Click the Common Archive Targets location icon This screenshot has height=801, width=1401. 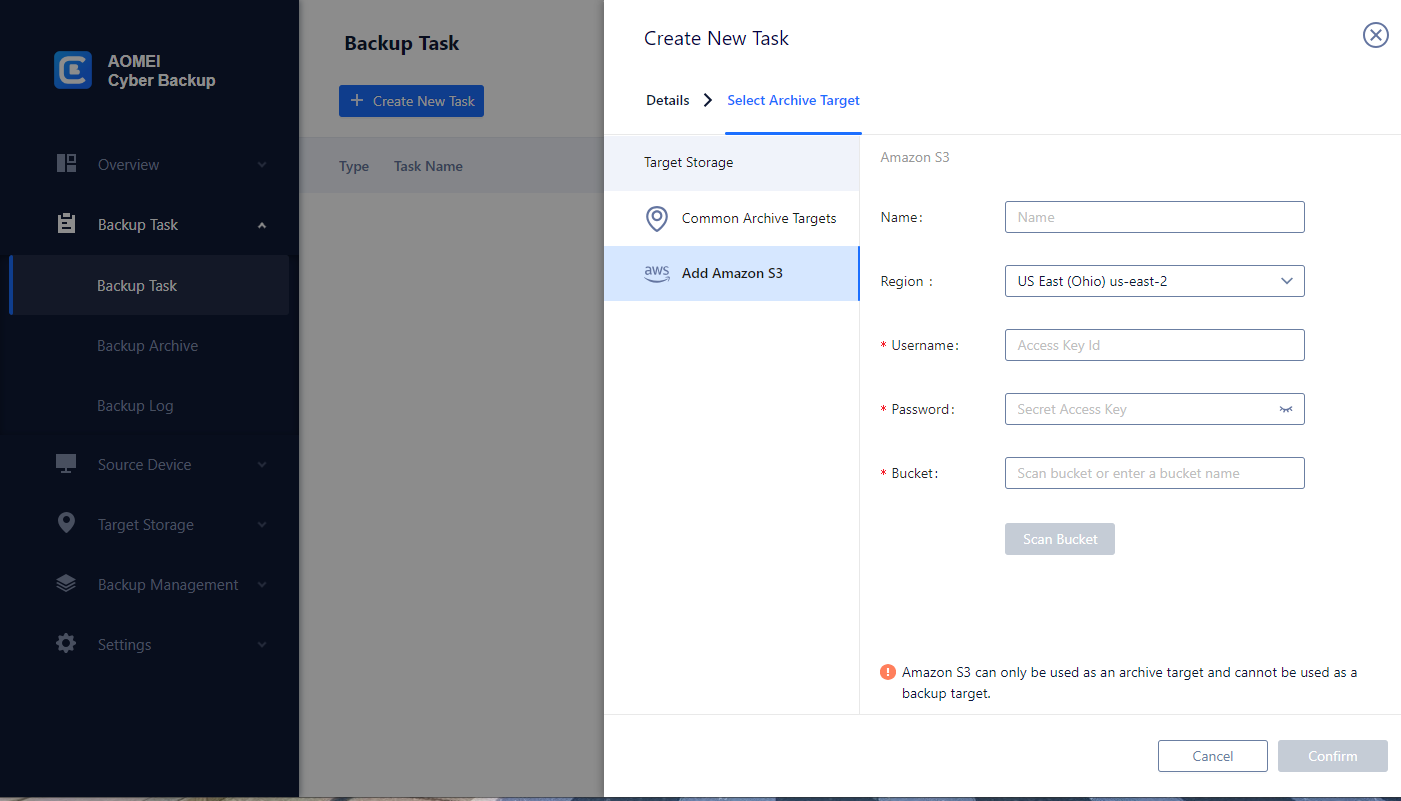pos(656,218)
